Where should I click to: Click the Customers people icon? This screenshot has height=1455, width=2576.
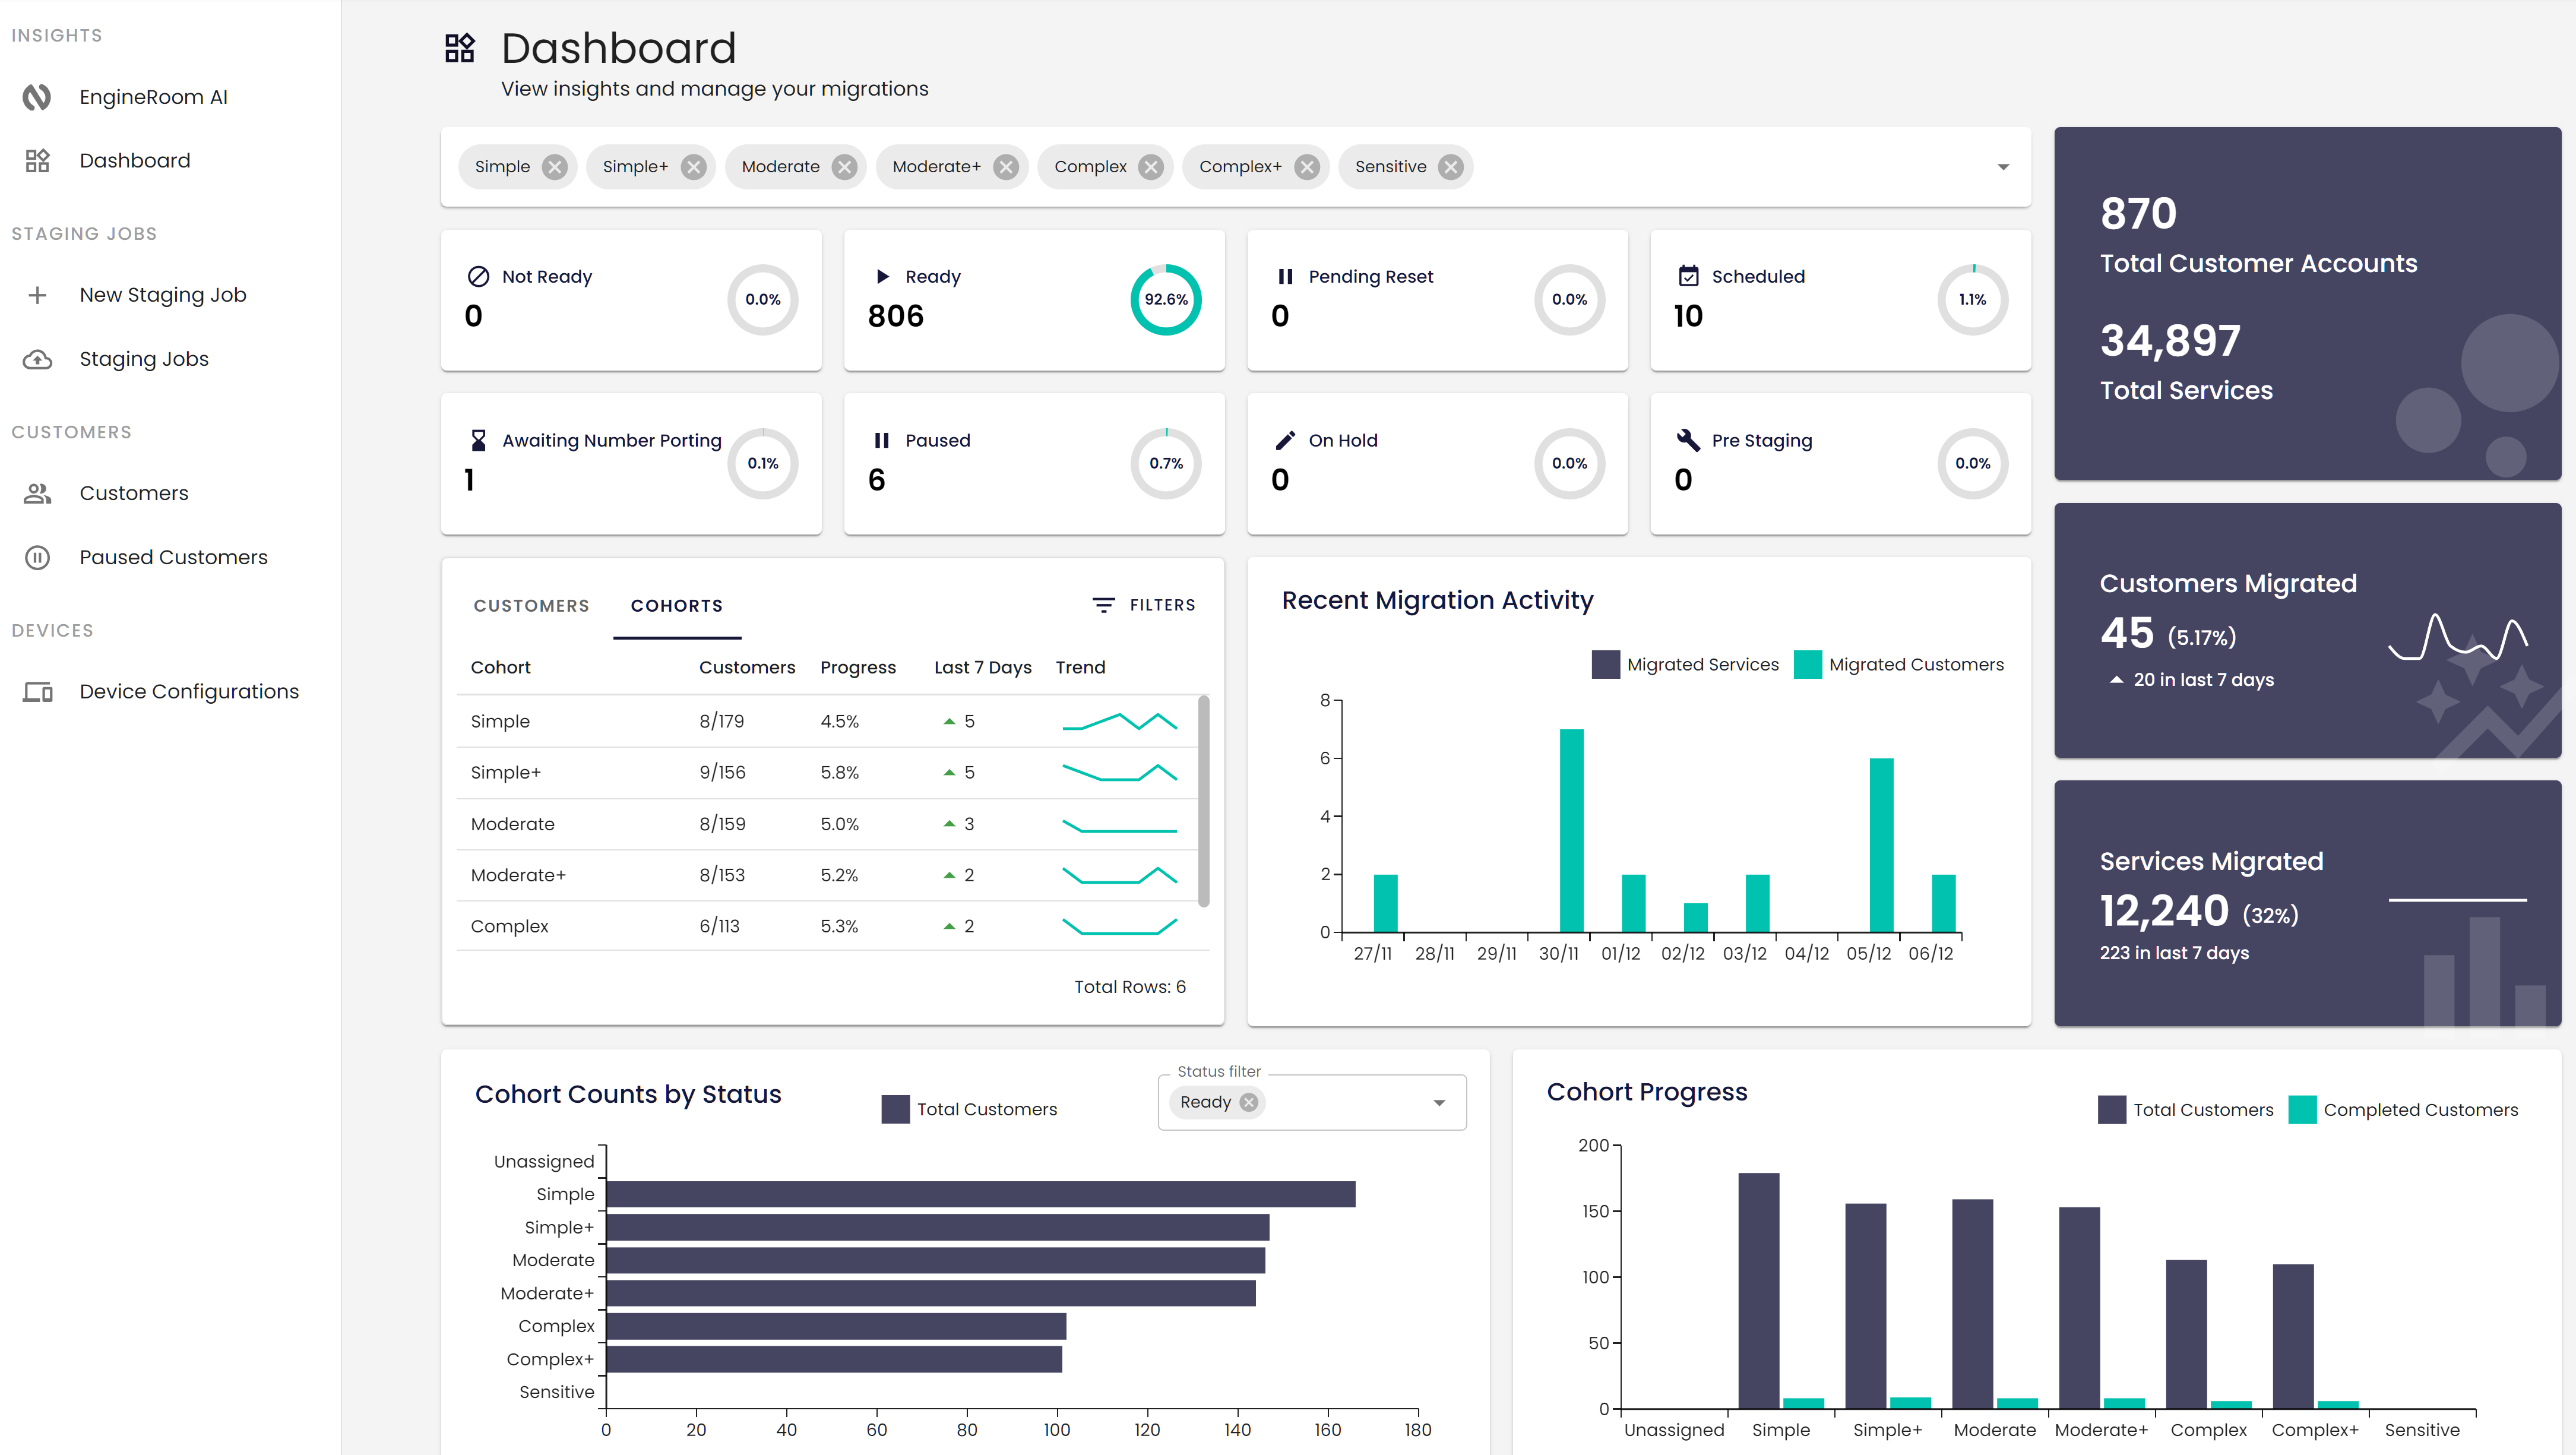37,493
